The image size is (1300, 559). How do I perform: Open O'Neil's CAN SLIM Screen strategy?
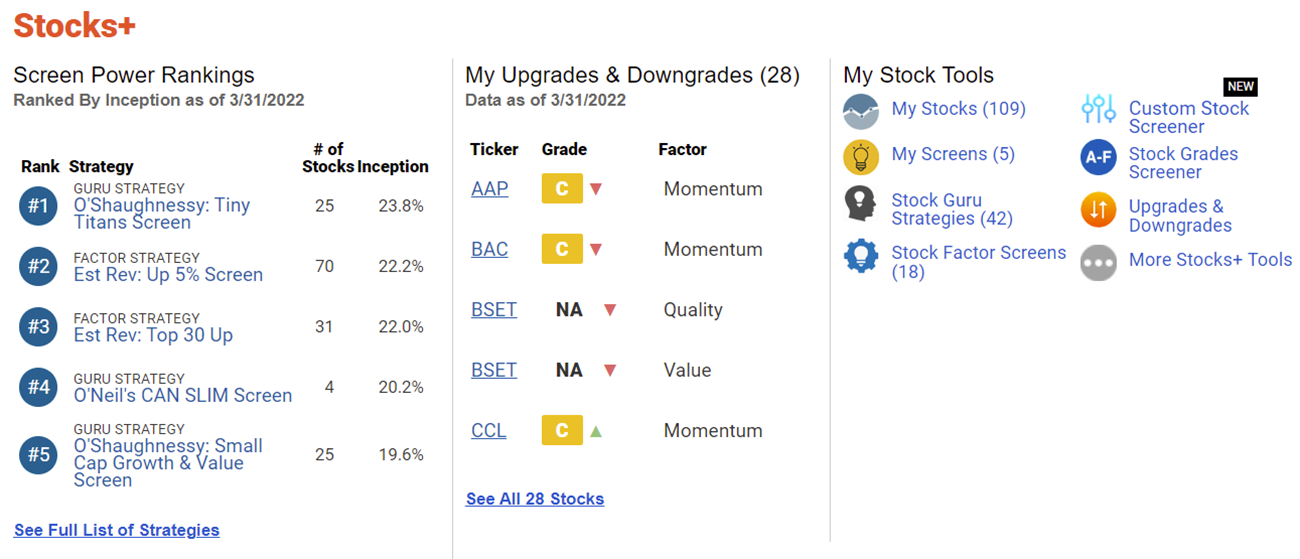tap(183, 395)
